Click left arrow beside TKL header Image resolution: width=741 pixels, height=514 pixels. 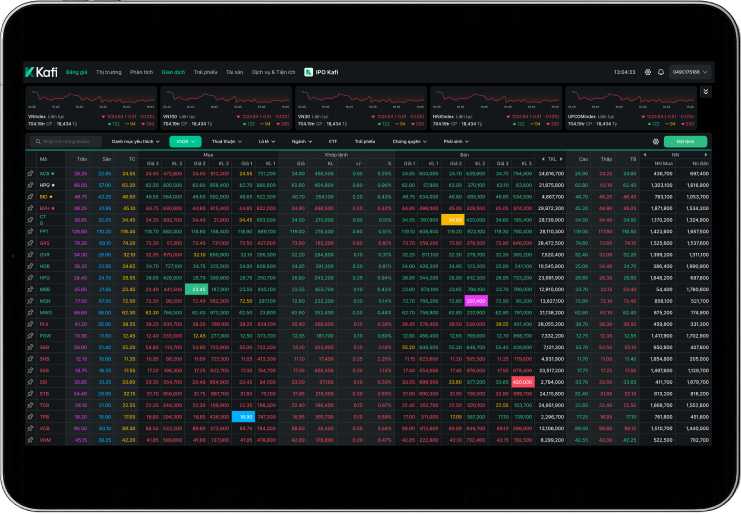(x=543, y=159)
